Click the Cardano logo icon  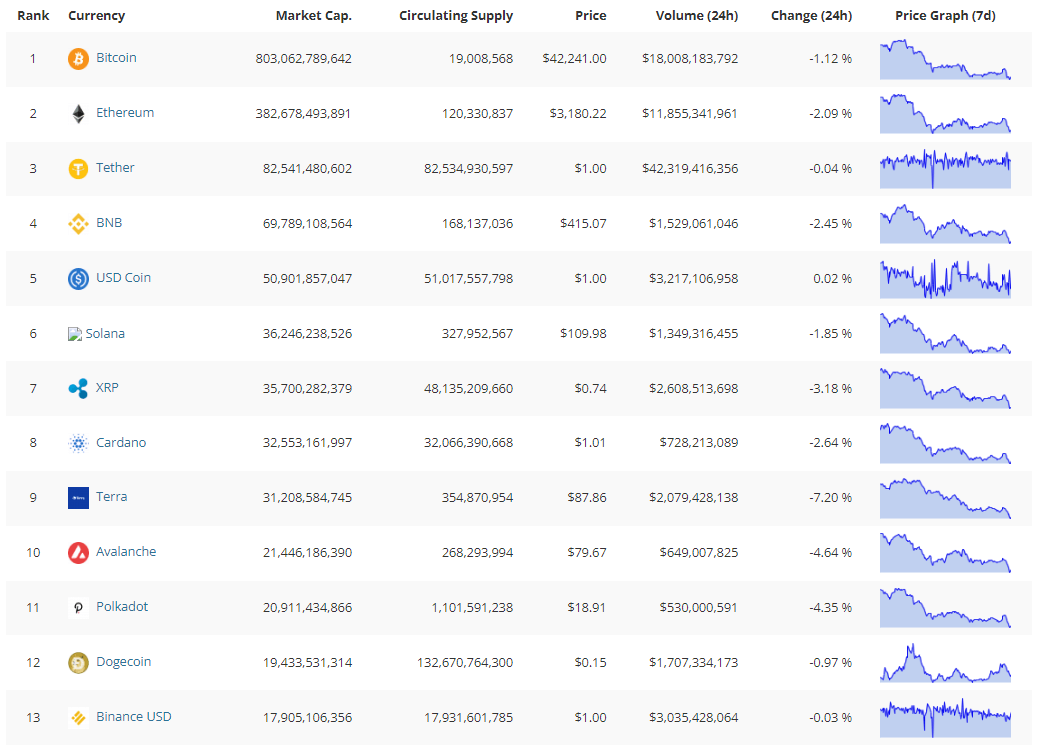(x=78, y=443)
